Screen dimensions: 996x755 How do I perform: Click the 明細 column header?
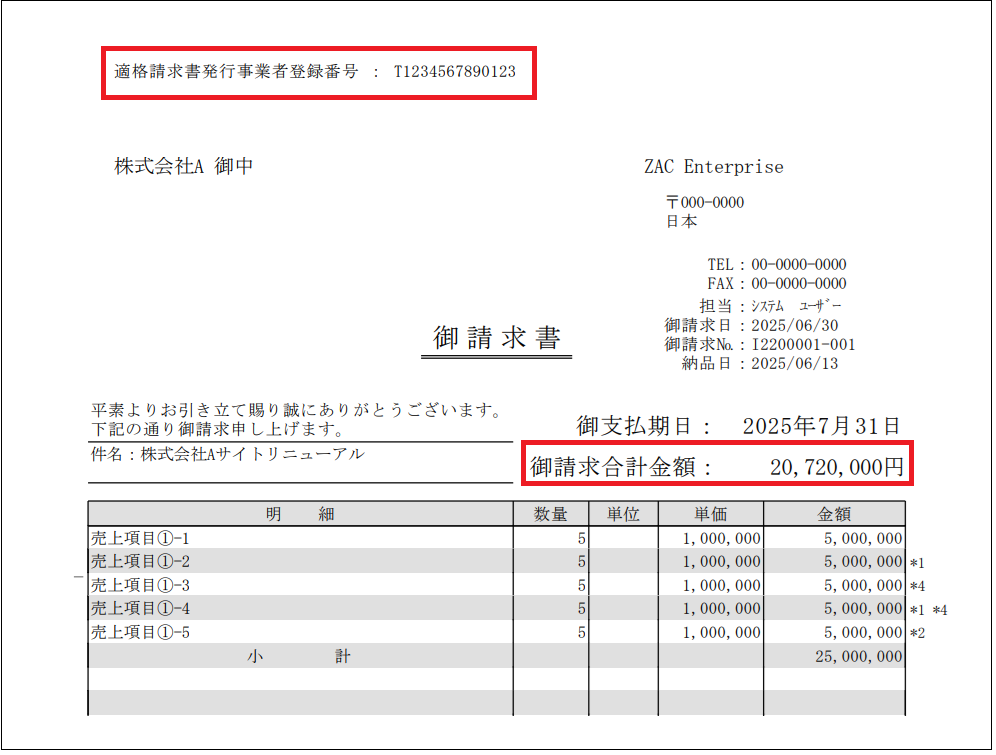click(300, 514)
